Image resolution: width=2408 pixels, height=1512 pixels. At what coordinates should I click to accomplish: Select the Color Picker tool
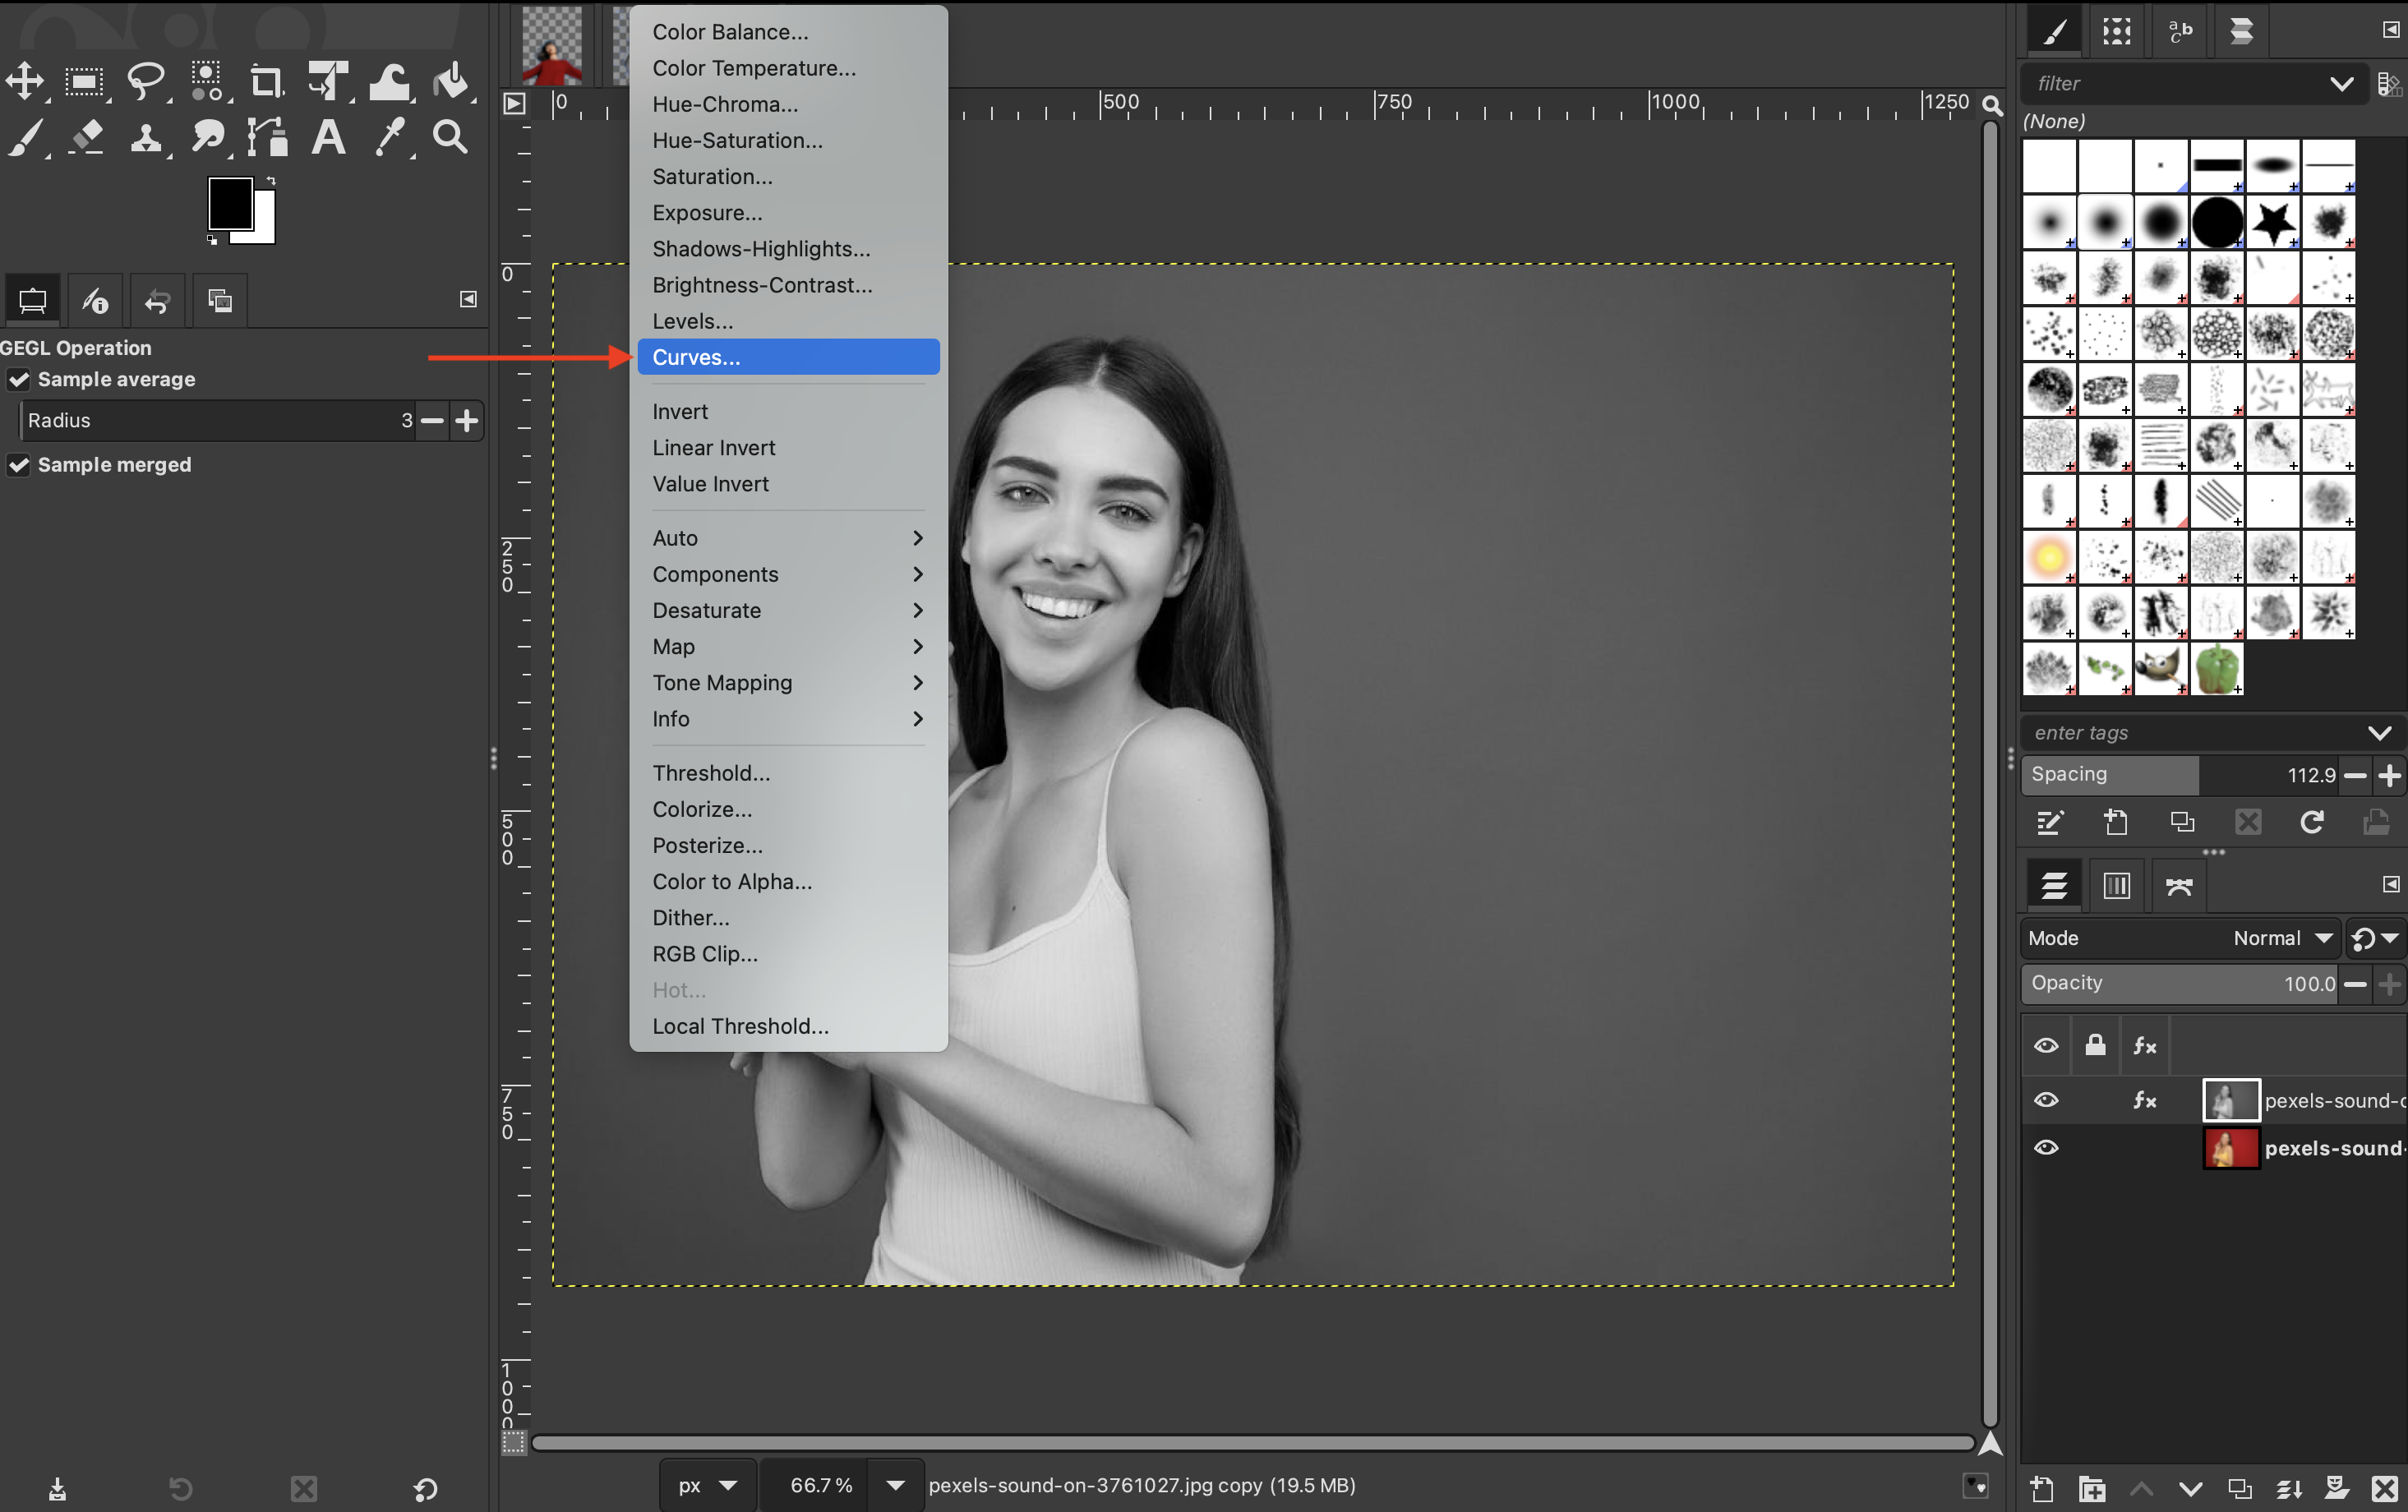(x=389, y=137)
